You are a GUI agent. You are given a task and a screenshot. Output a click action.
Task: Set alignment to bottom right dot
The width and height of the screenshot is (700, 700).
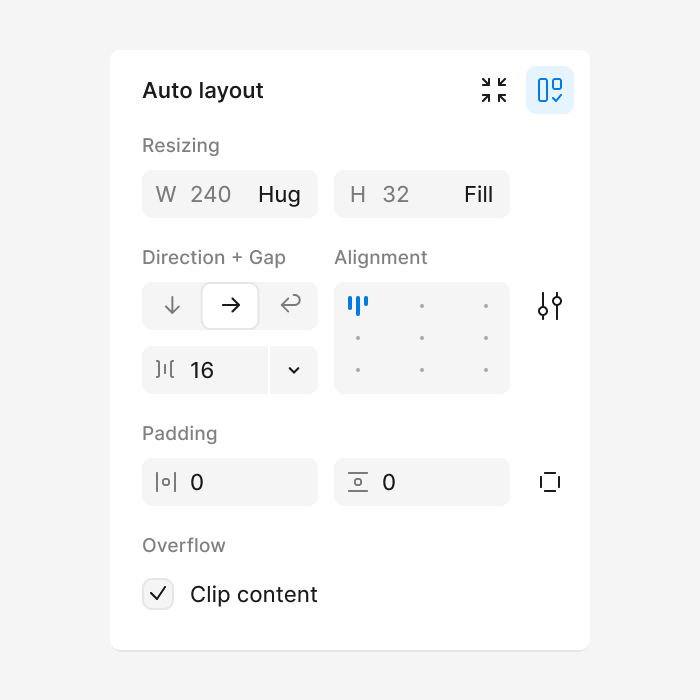coord(486,370)
